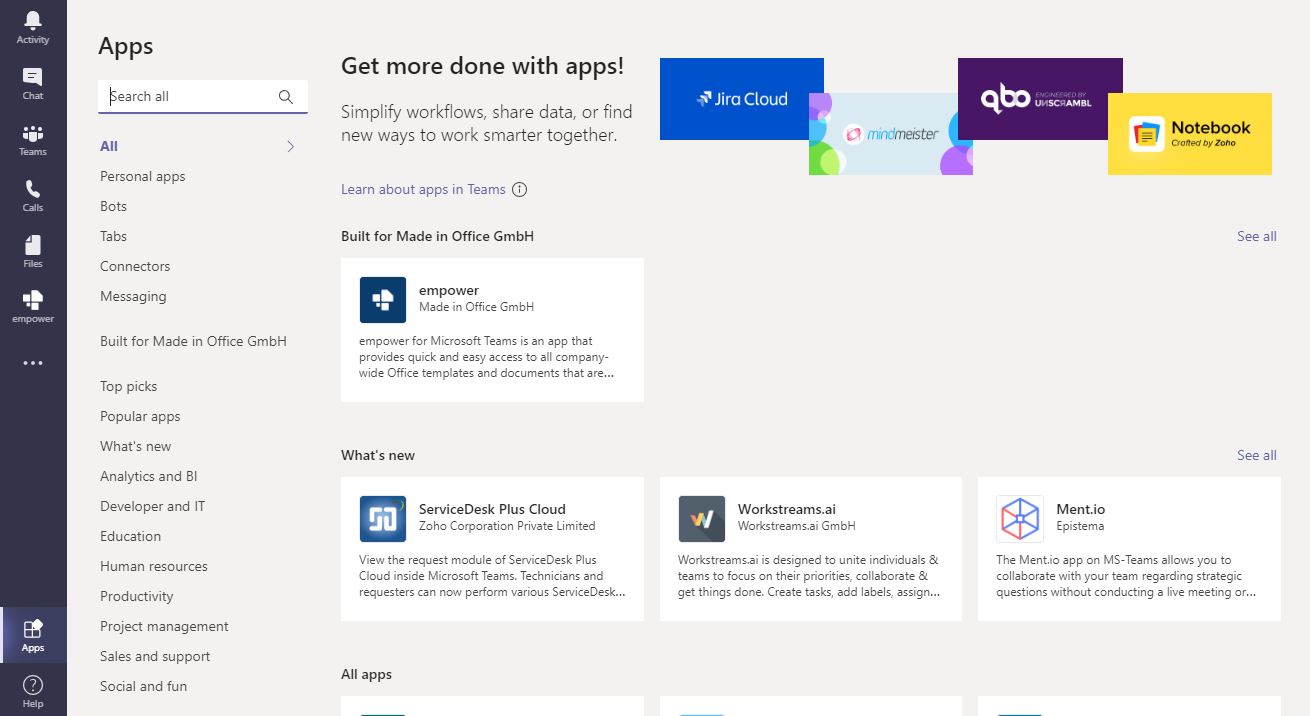Viewport: 1310px width, 716px height.
Task: See all Built for Made in Office apps
Action: coord(1256,237)
